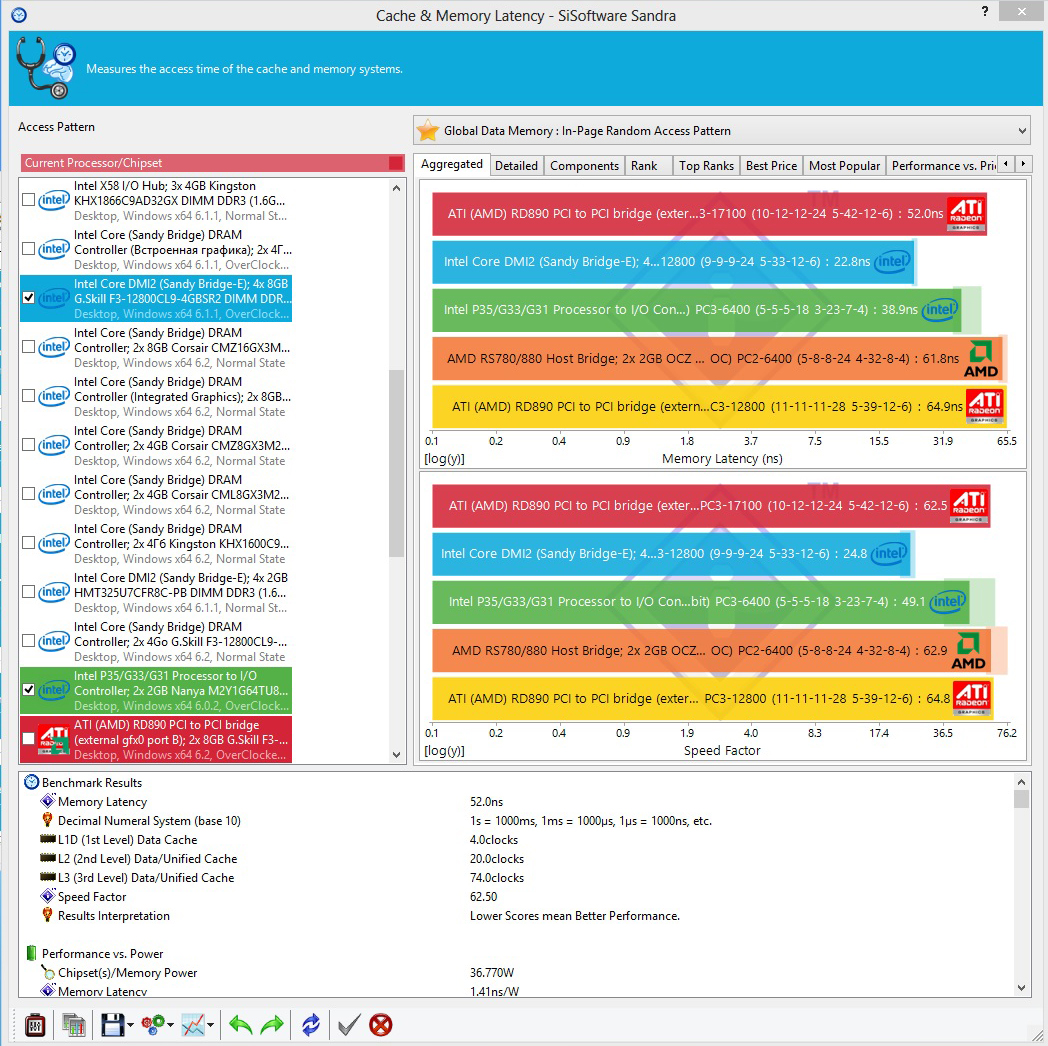Click the line chart graph icon

point(194,1025)
